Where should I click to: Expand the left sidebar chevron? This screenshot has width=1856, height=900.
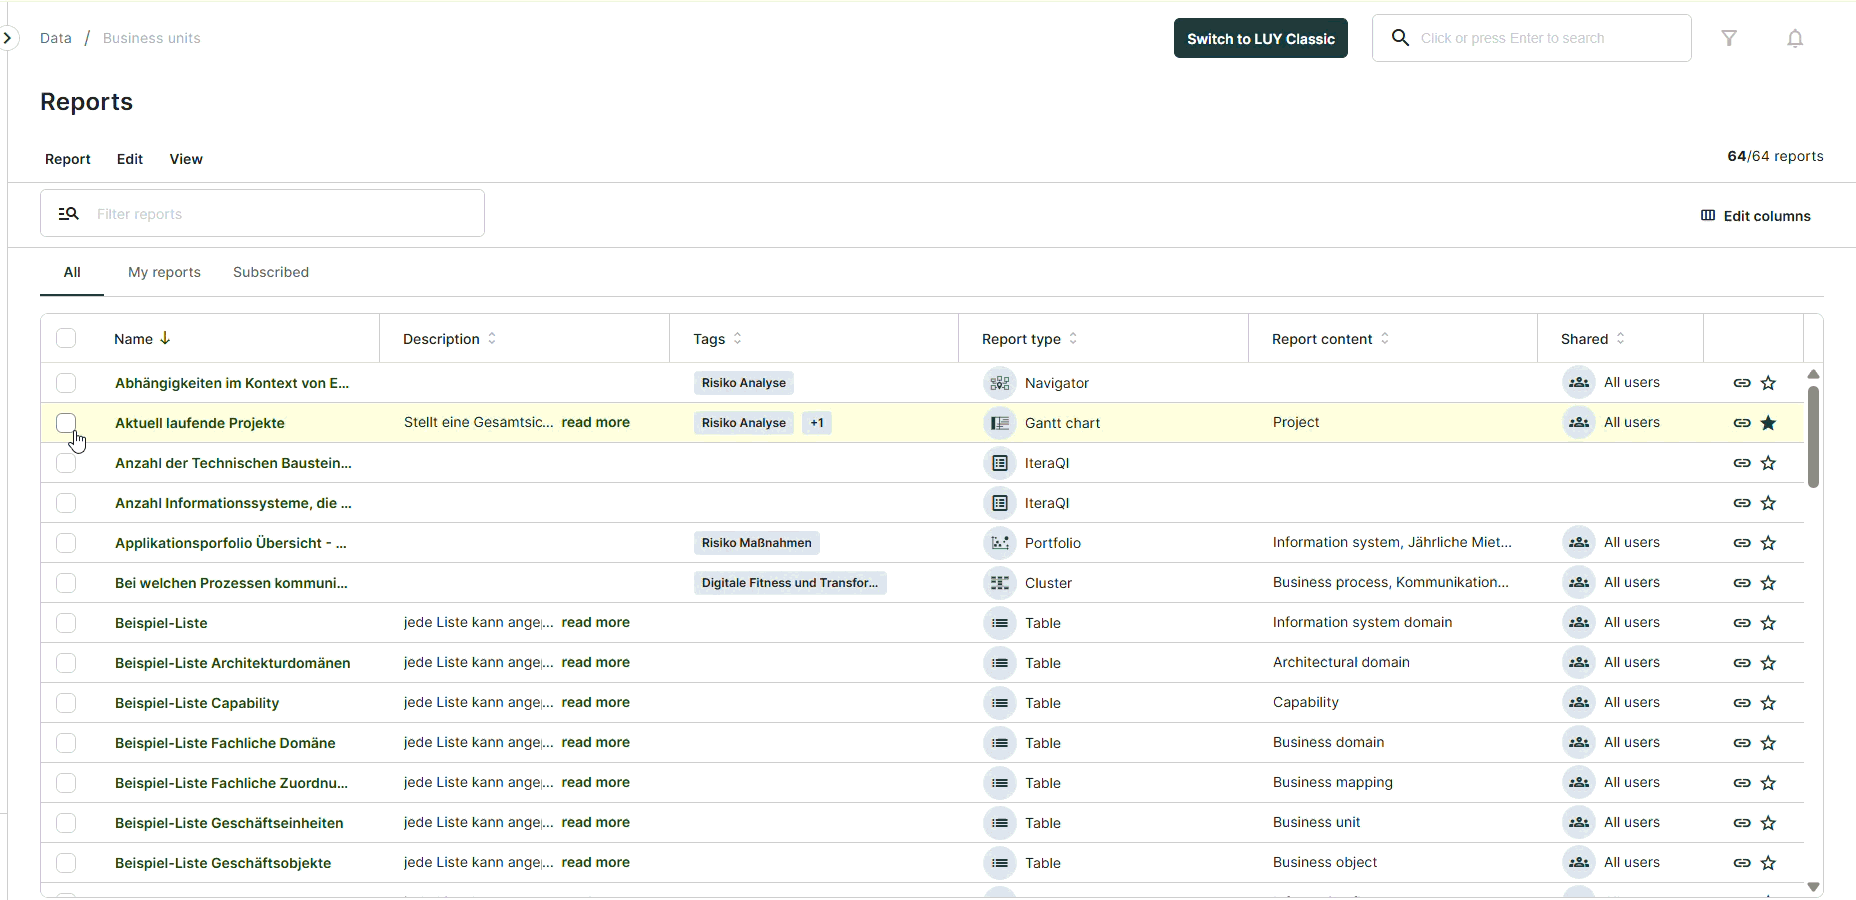[x=7, y=38]
